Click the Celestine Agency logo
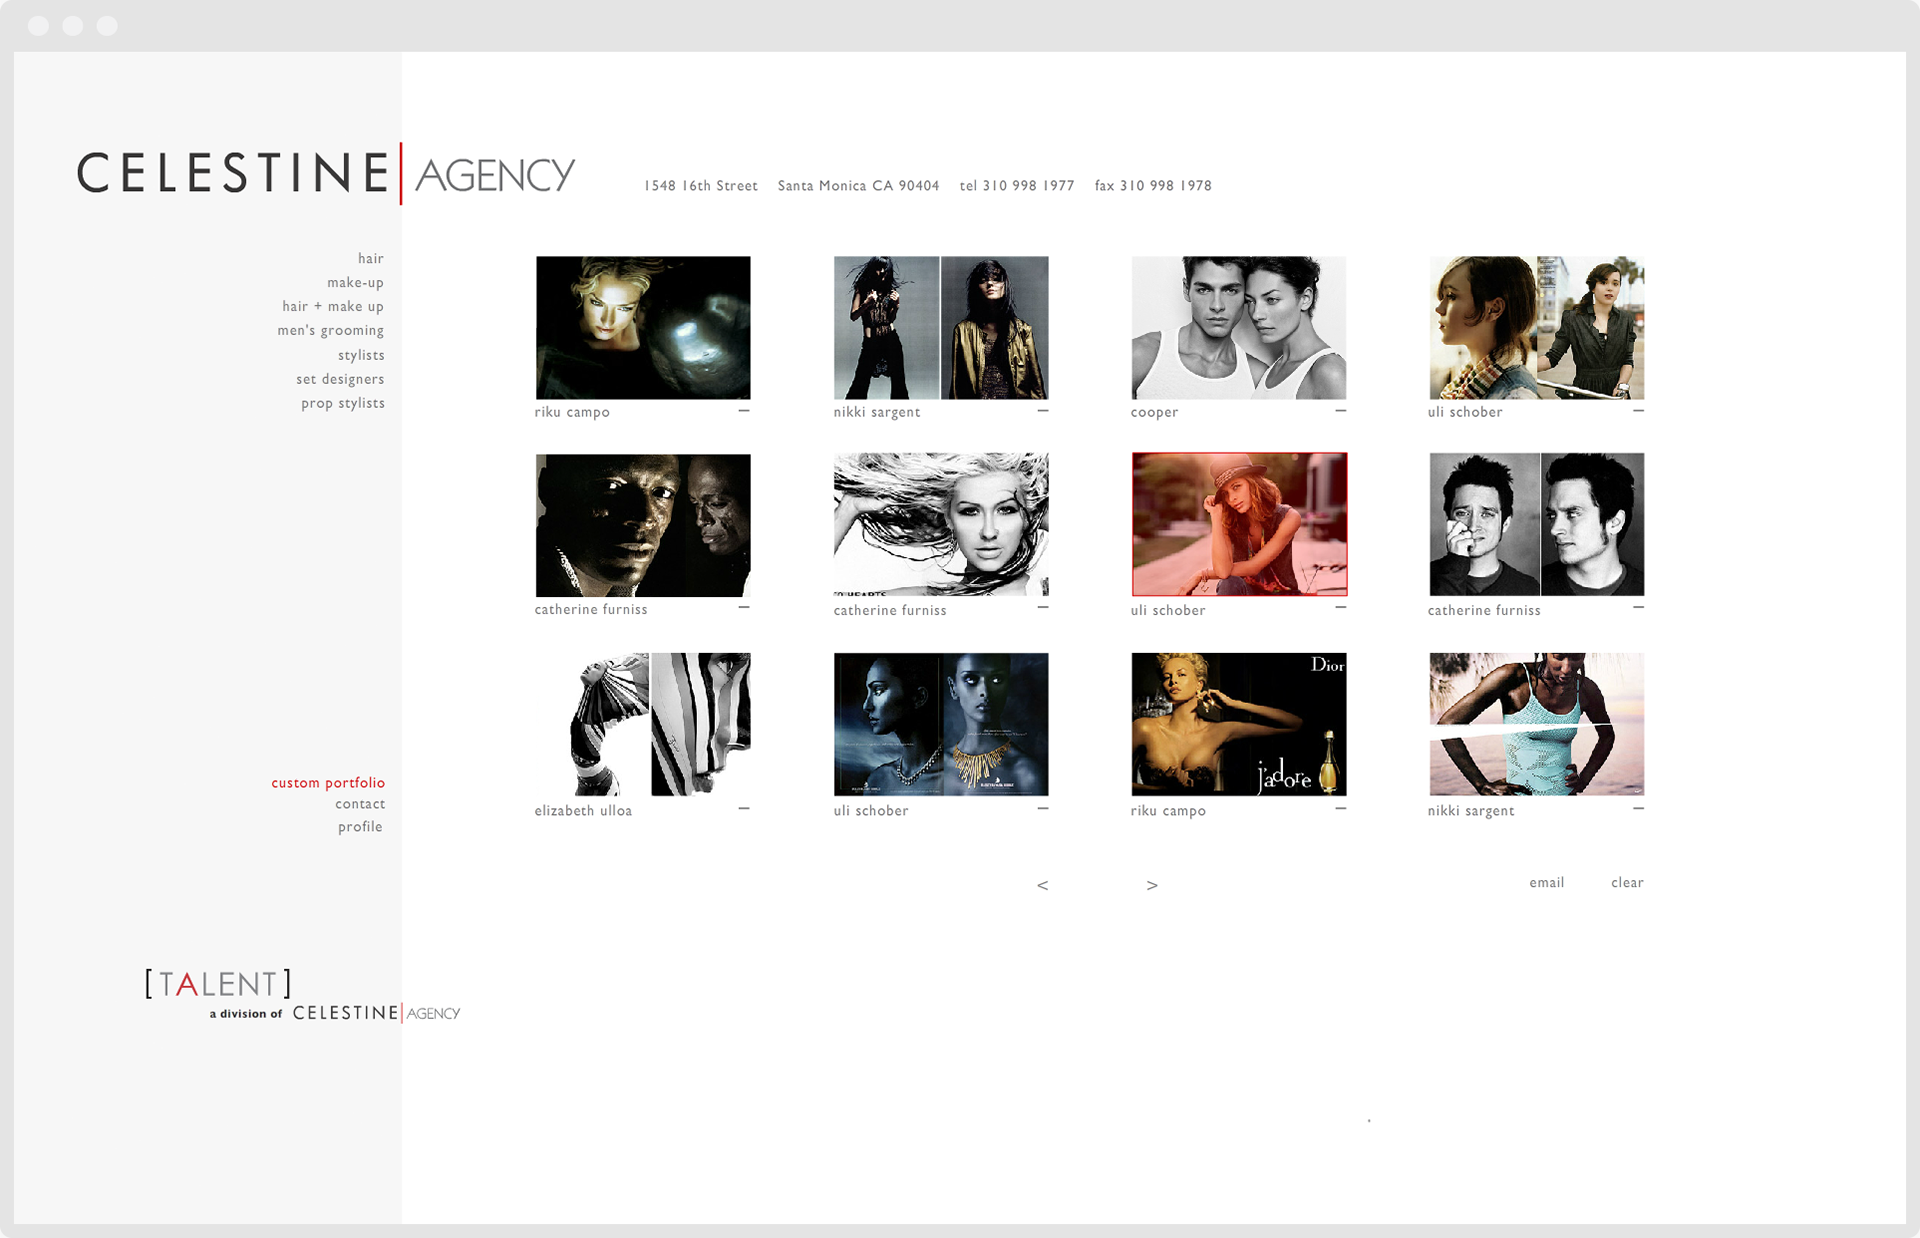The width and height of the screenshot is (1920, 1238). click(326, 174)
